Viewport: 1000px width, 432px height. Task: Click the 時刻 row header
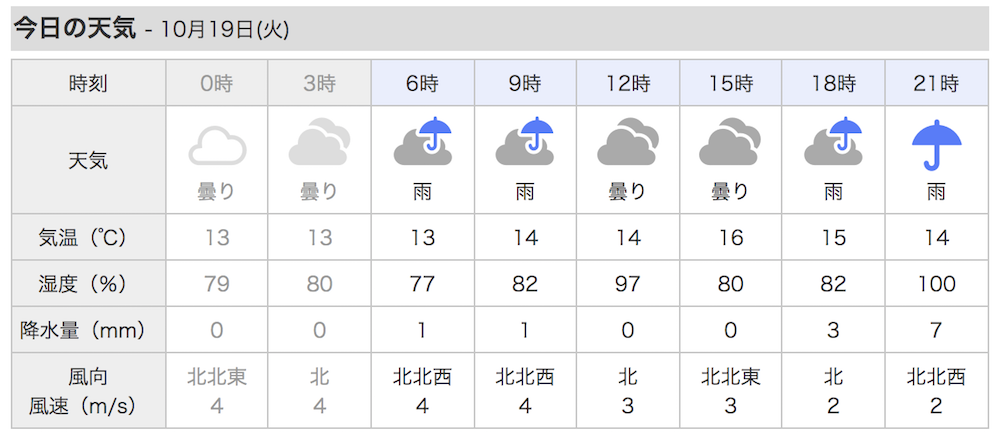tap(89, 83)
